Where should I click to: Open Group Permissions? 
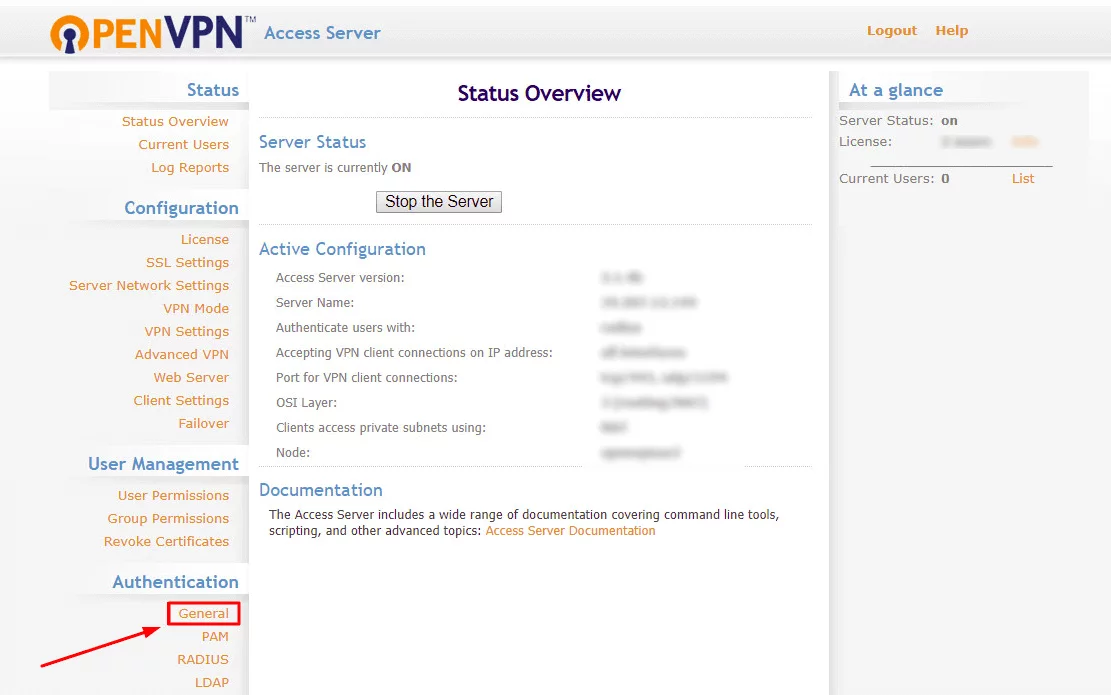(168, 519)
